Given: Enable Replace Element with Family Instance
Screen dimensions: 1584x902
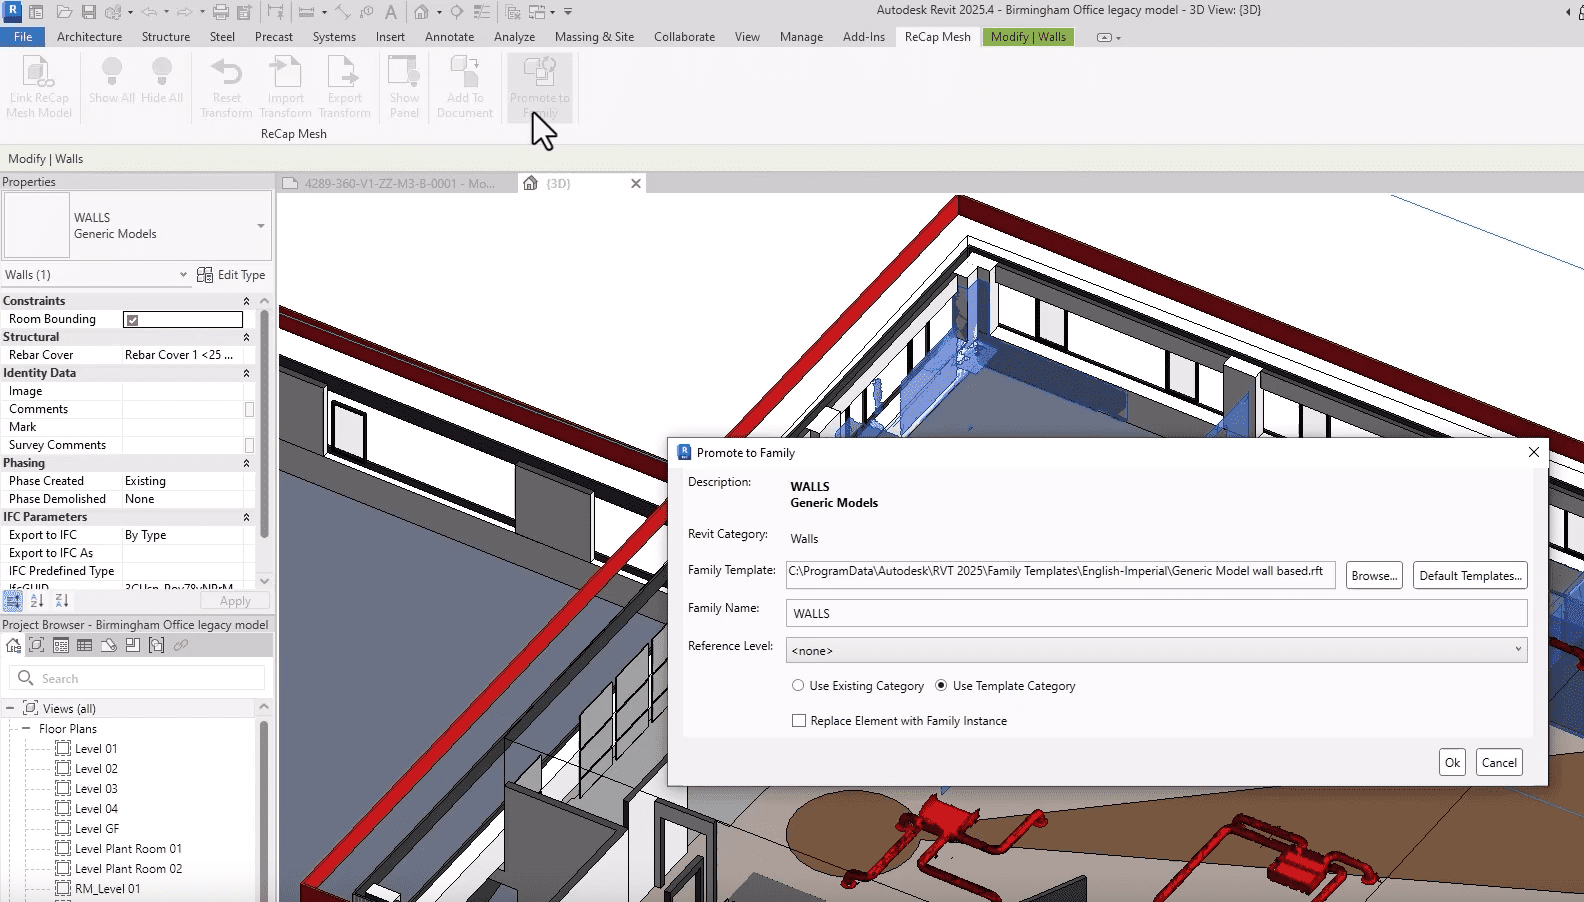Looking at the screenshot, I should tap(799, 721).
